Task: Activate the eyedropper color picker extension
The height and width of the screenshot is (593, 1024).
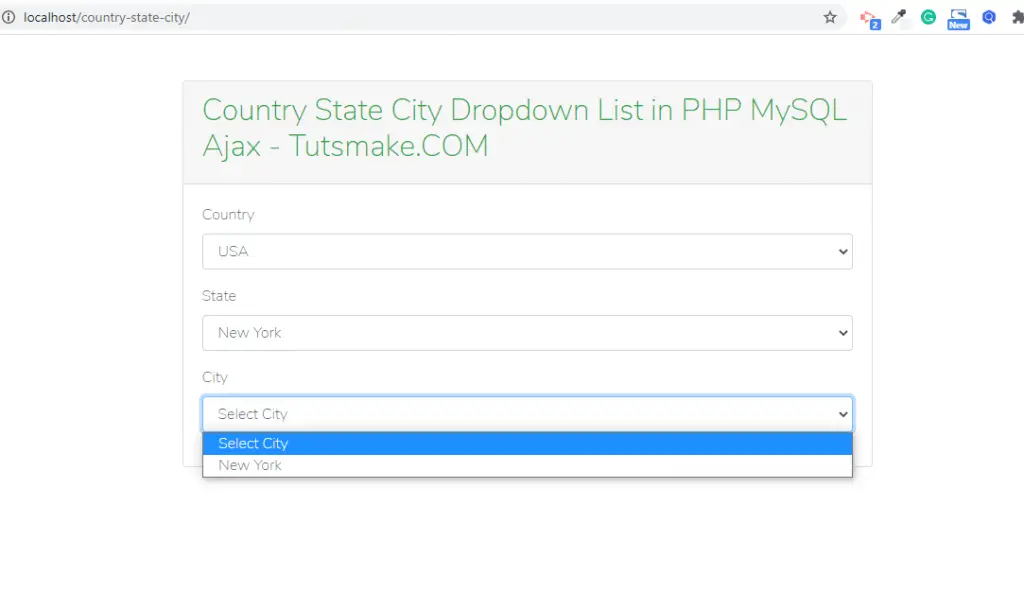Action: point(899,17)
